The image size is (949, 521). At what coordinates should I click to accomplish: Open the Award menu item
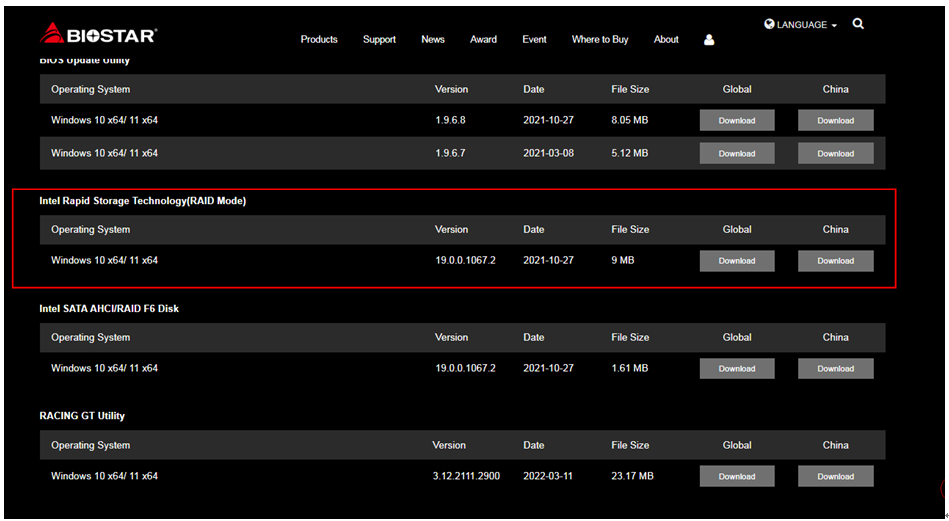click(484, 39)
